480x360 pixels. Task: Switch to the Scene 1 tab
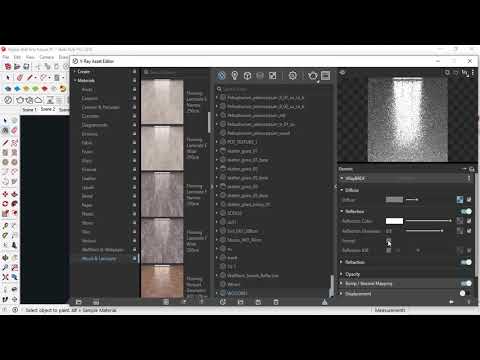coord(29,109)
